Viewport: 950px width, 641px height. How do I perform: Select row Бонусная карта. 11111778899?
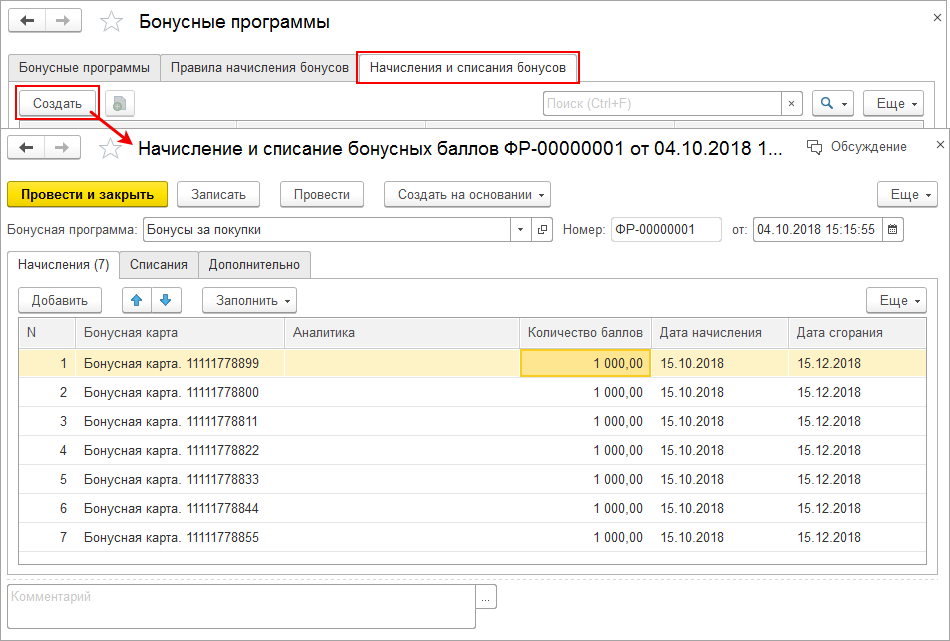472,364
